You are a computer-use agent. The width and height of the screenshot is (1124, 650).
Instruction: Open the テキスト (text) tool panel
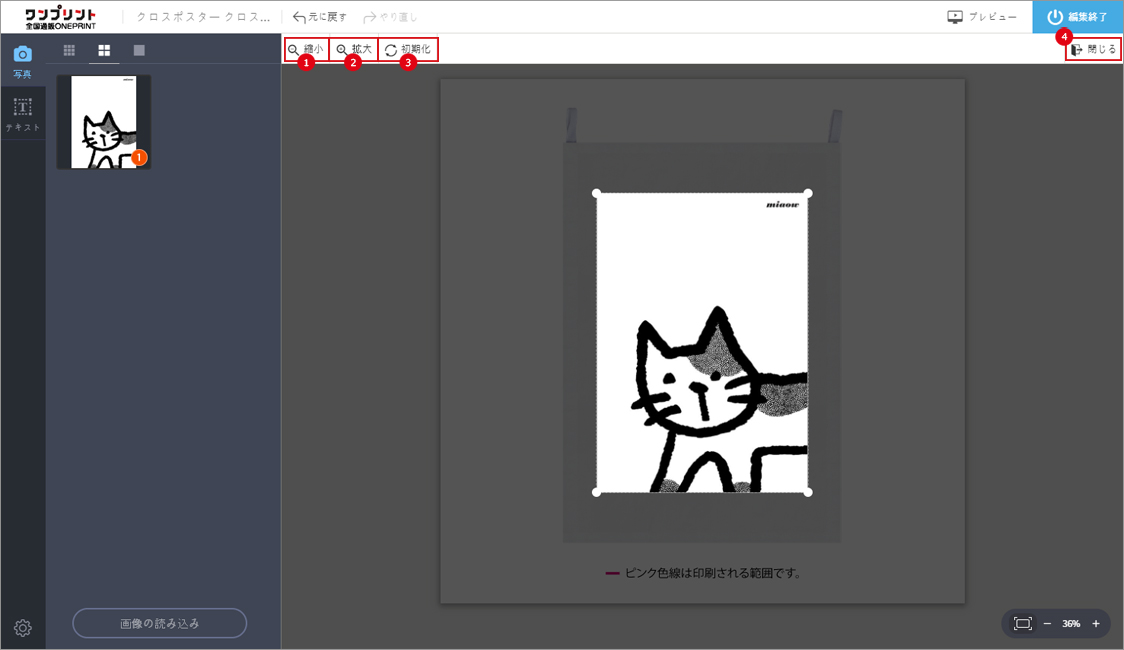22,113
